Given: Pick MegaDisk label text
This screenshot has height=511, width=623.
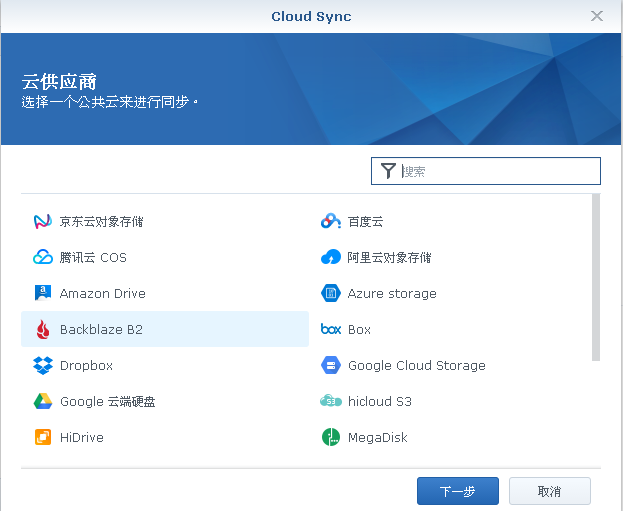Looking at the screenshot, I should tap(377, 437).
